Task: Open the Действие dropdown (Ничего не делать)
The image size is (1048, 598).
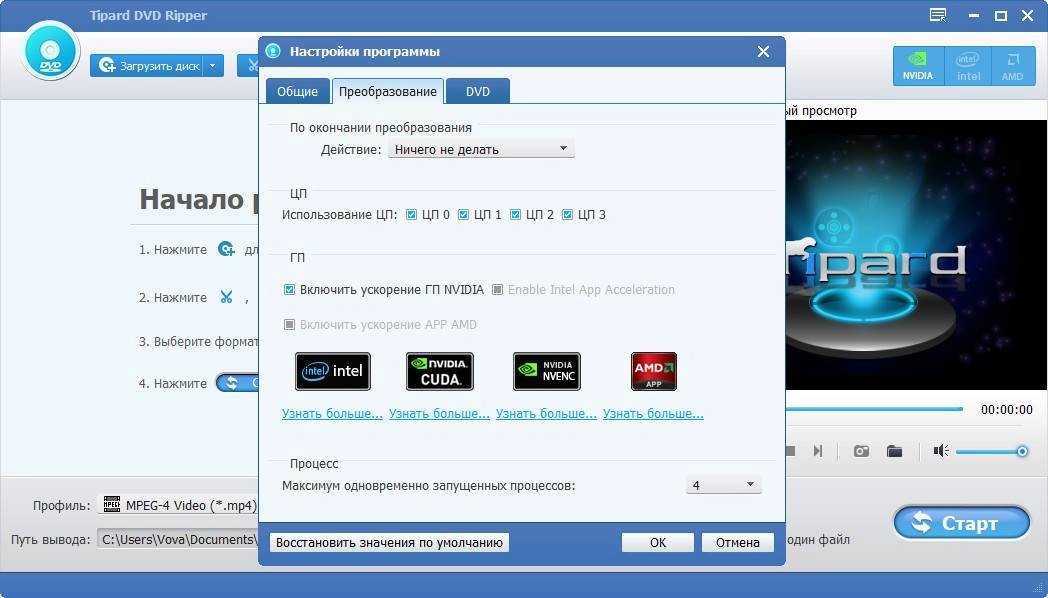Action: click(x=481, y=149)
